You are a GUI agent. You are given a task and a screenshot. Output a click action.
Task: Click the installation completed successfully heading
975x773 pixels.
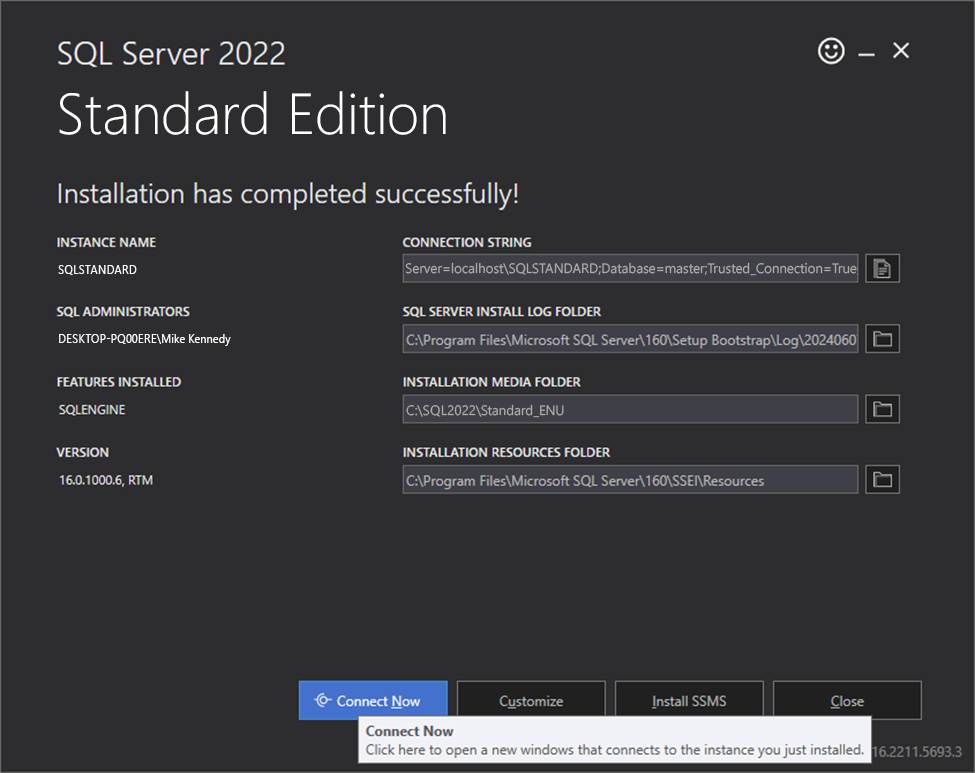(x=288, y=194)
